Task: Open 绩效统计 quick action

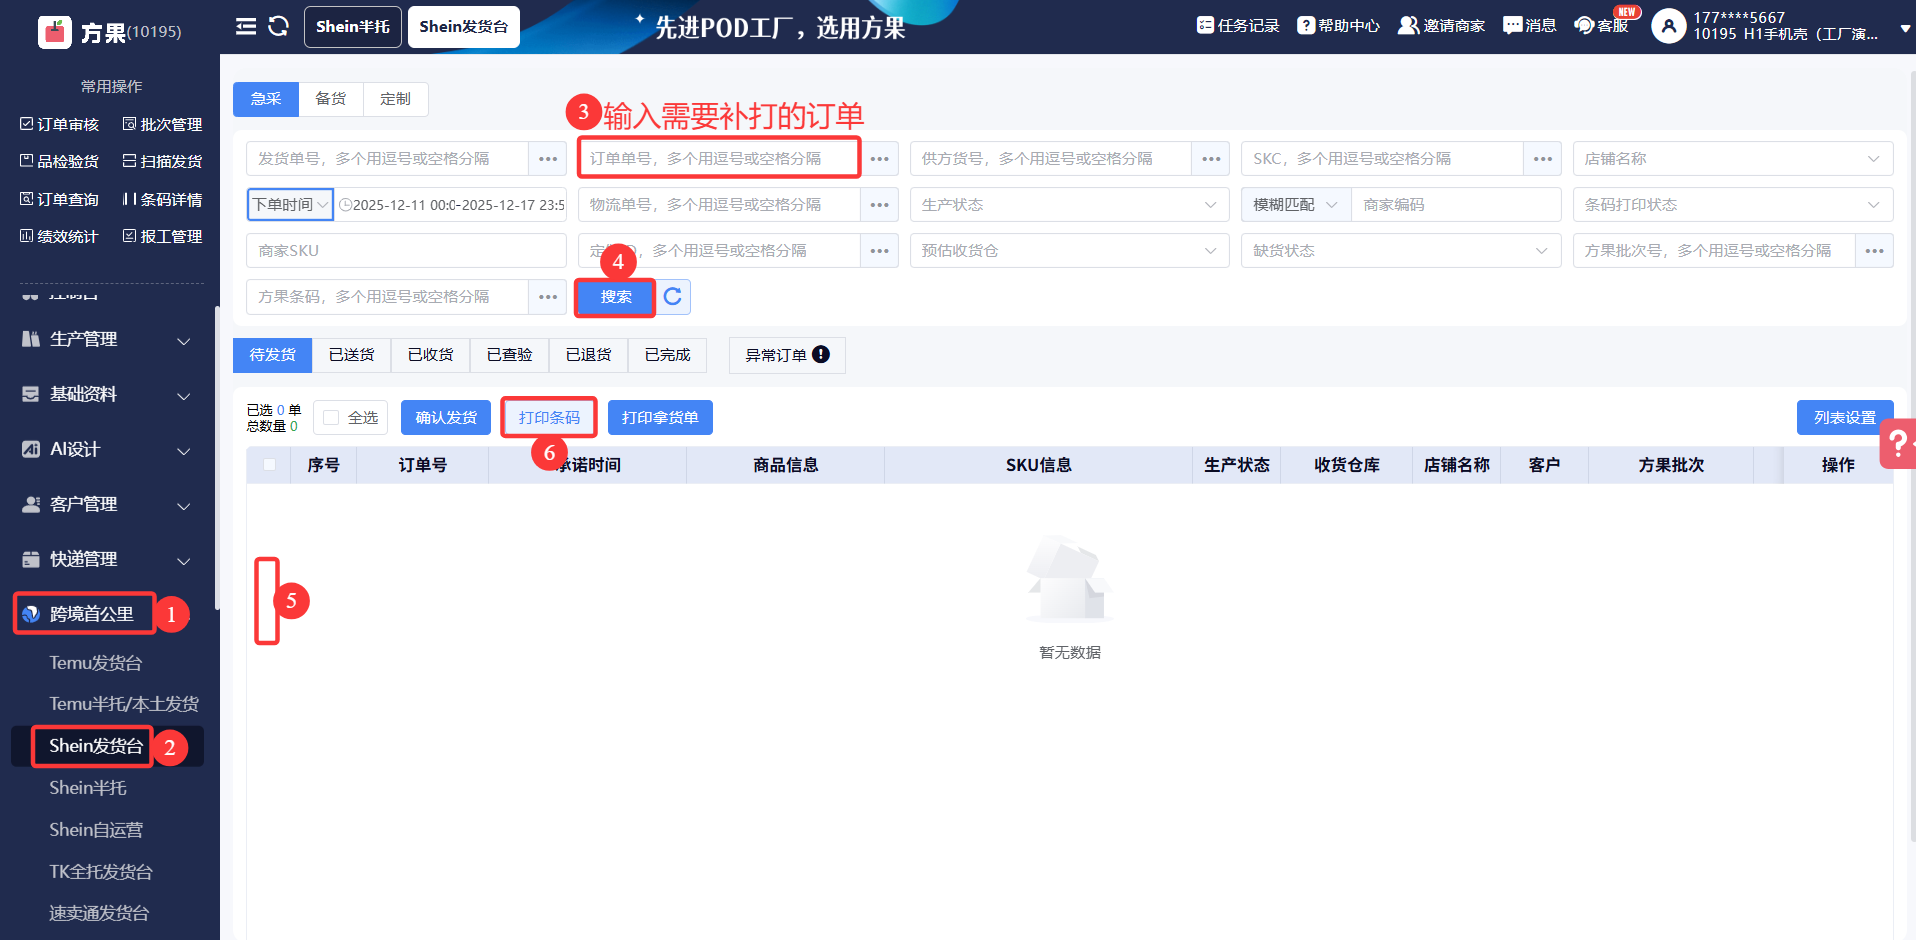Action: [x=60, y=236]
